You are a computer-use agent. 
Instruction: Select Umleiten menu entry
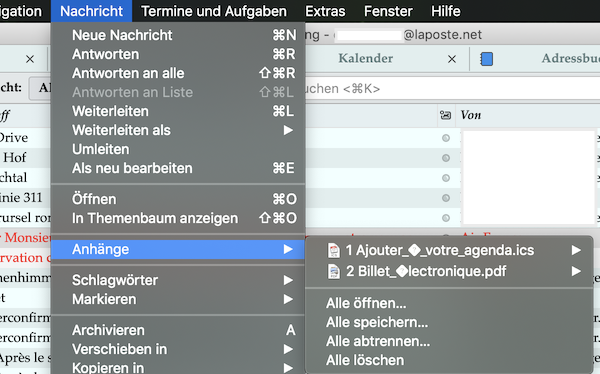(x=178, y=149)
